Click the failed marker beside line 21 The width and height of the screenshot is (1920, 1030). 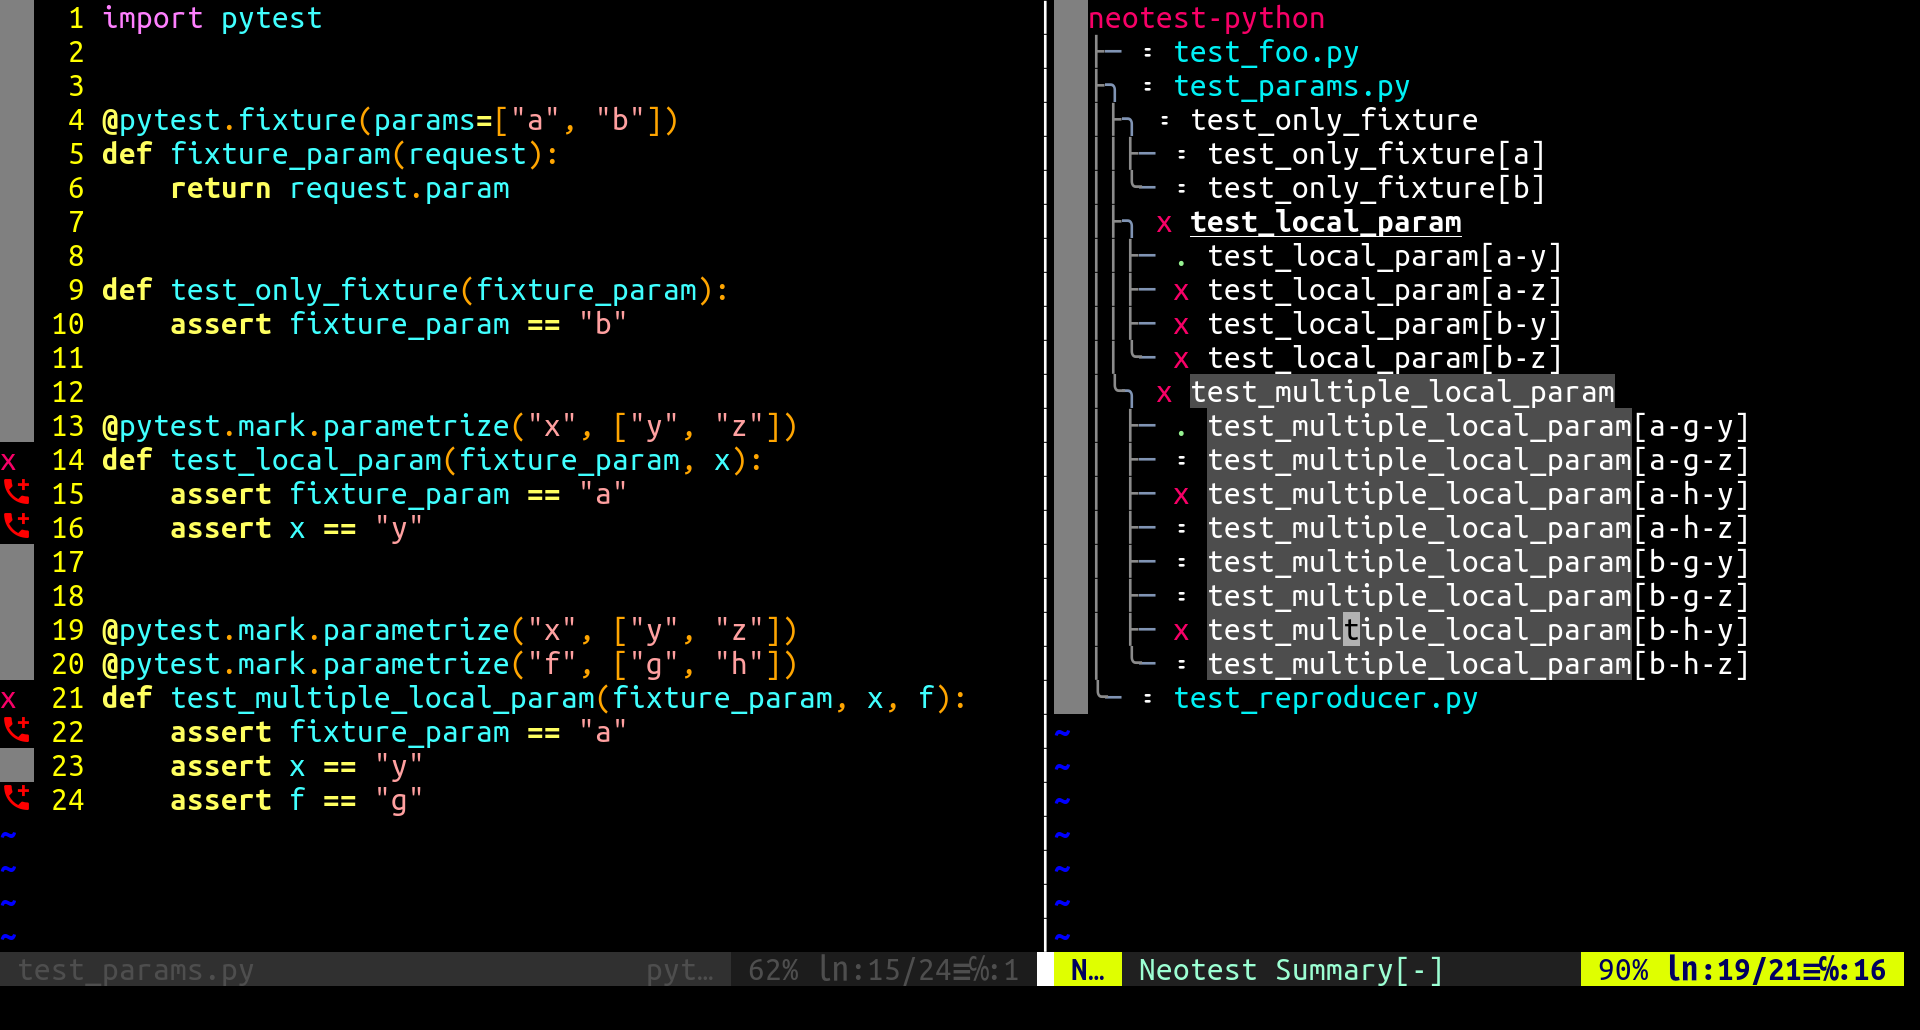coord(9,700)
